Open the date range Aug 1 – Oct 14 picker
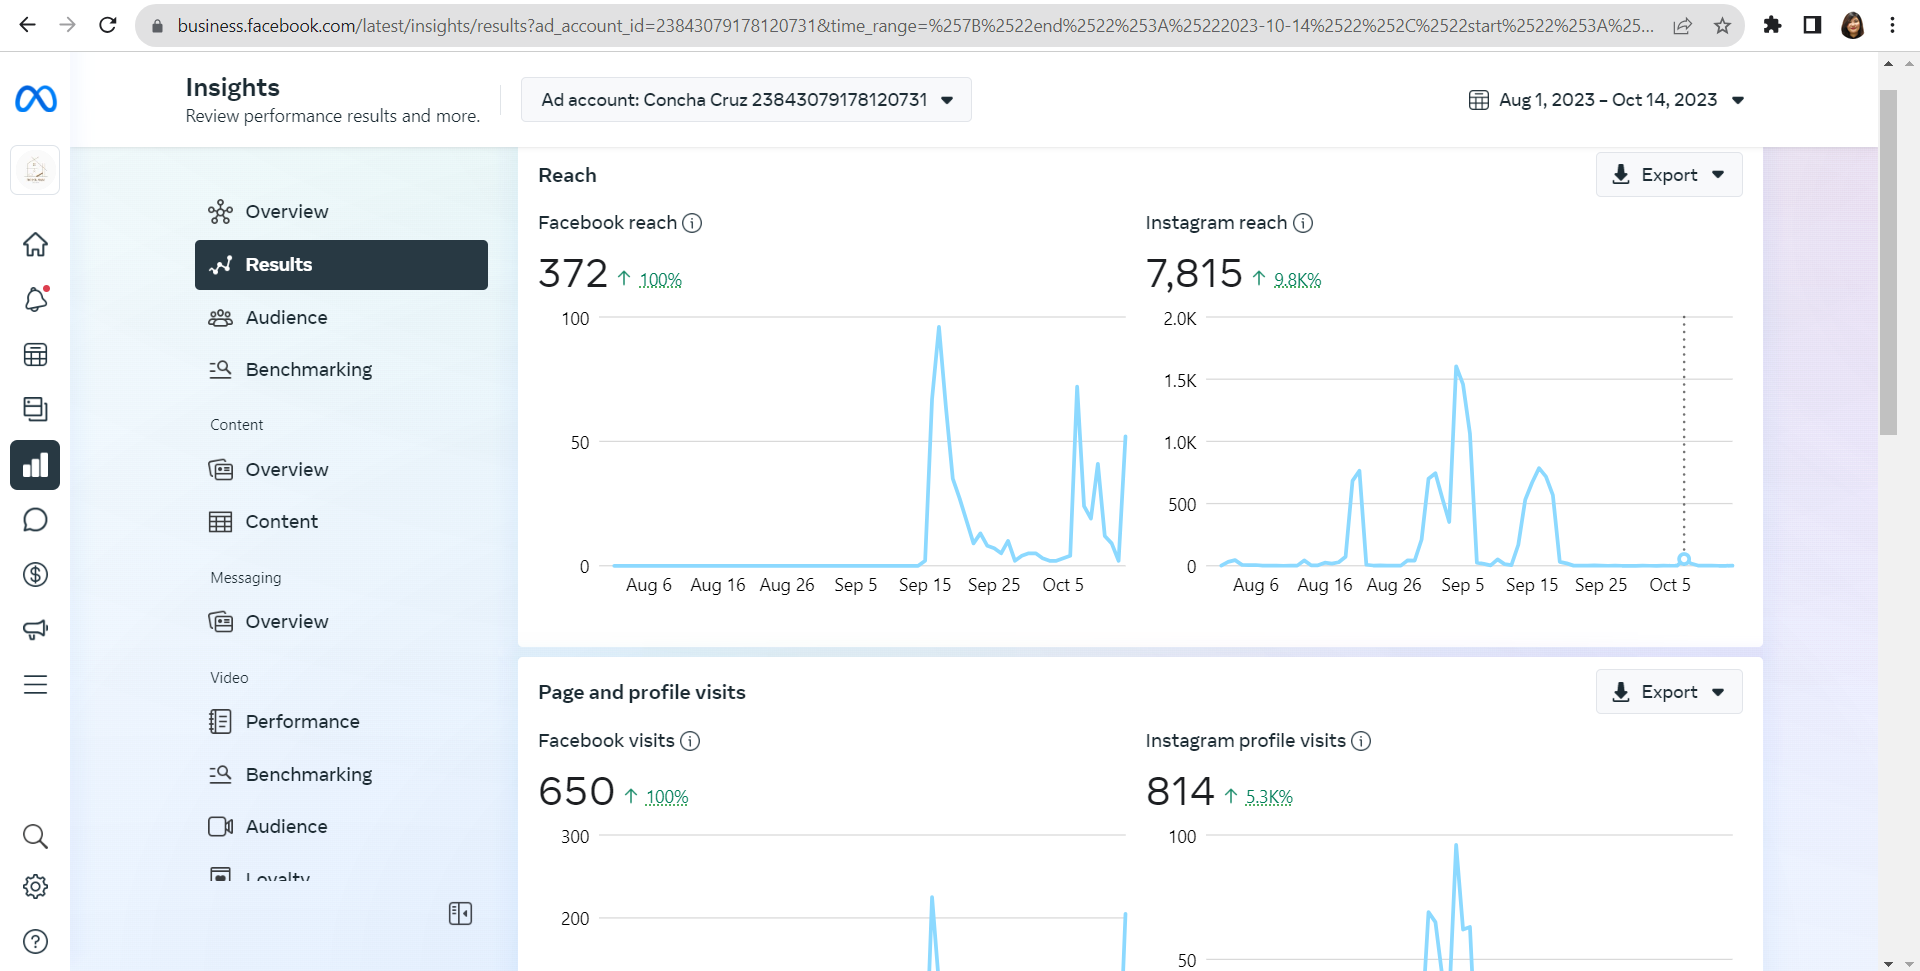This screenshot has height=971, width=1920. point(1607,100)
